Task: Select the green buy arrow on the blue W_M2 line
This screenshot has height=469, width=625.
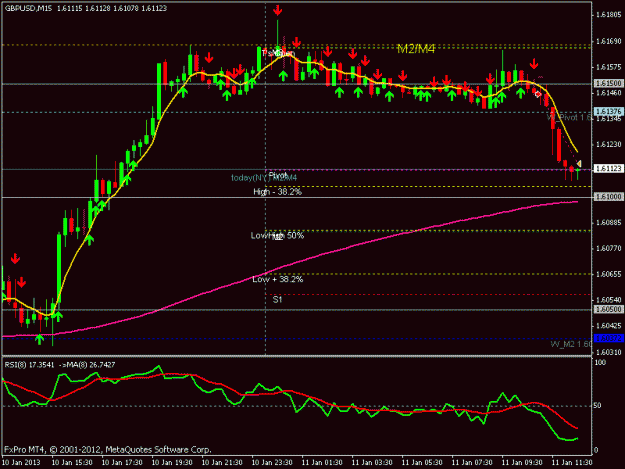Action: (39, 339)
